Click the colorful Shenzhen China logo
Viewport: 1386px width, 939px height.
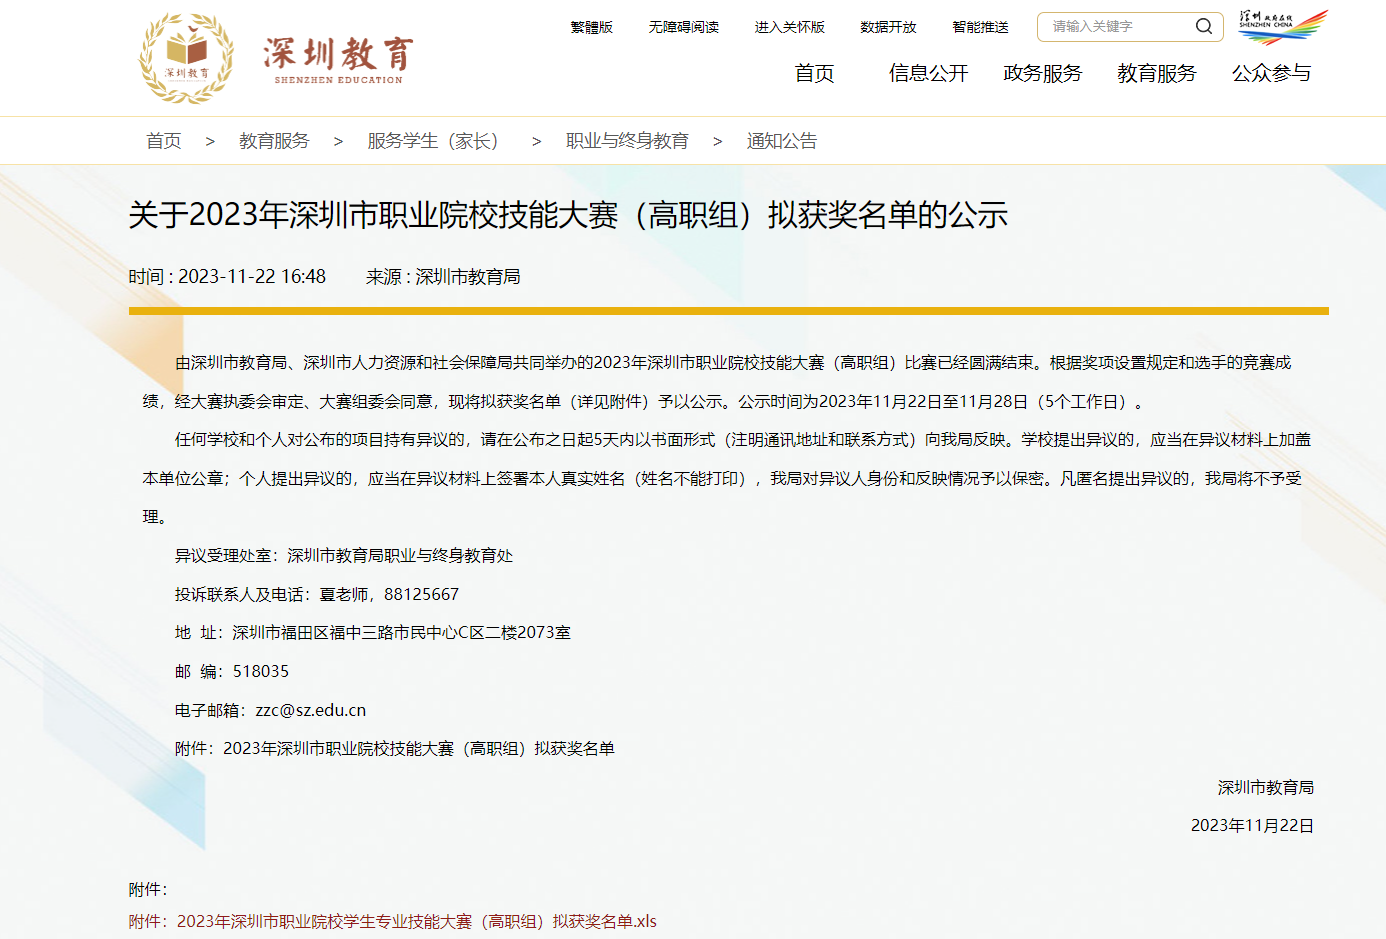point(1283,27)
